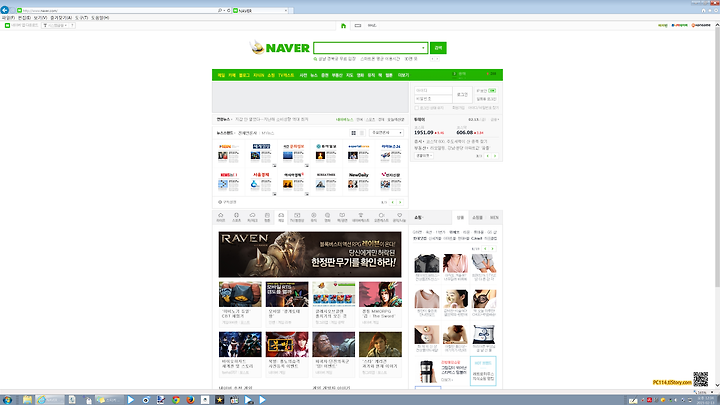Click the Windows Start orb

(x=7, y=400)
